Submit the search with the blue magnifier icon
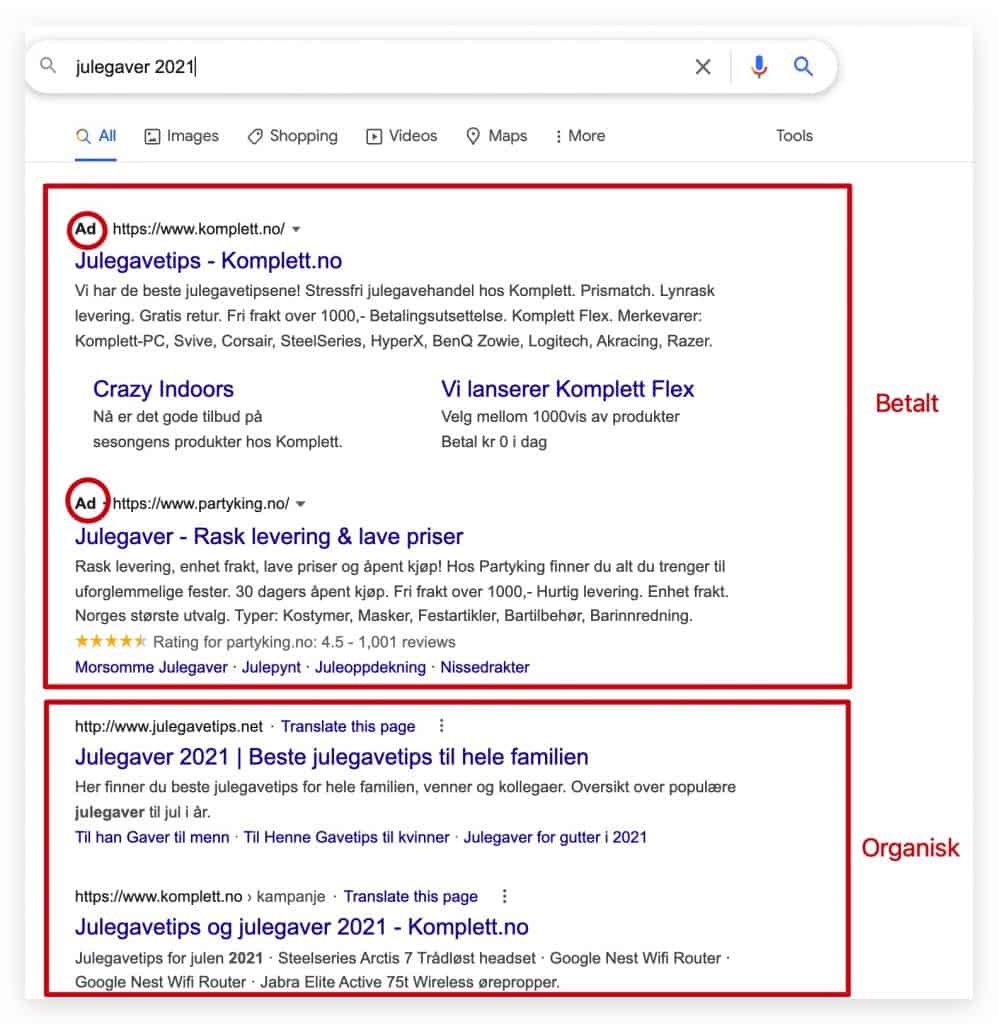This screenshot has width=998, height=1024. pos(803,66)
